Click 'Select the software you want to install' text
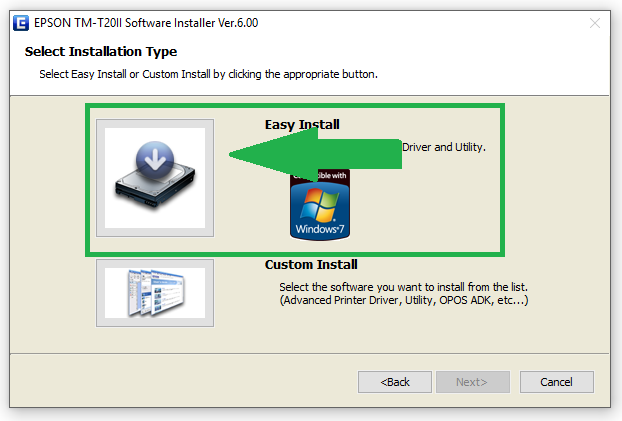The width and height of the screenshot is (622, 421). (x=403, y=287)
